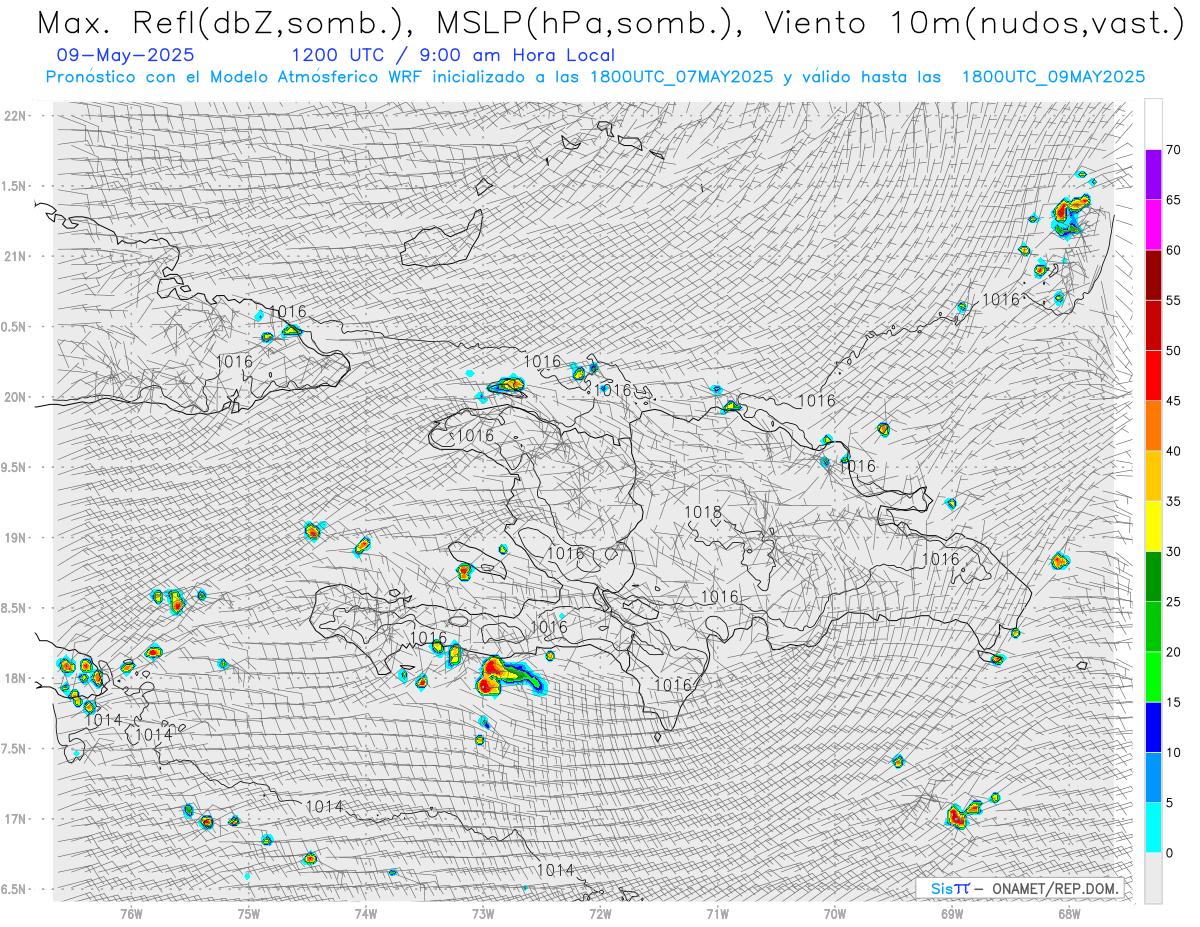Pick the gold 35-40 dBZ colorbar segment

pyautogui.click(x=1153, y=476)
